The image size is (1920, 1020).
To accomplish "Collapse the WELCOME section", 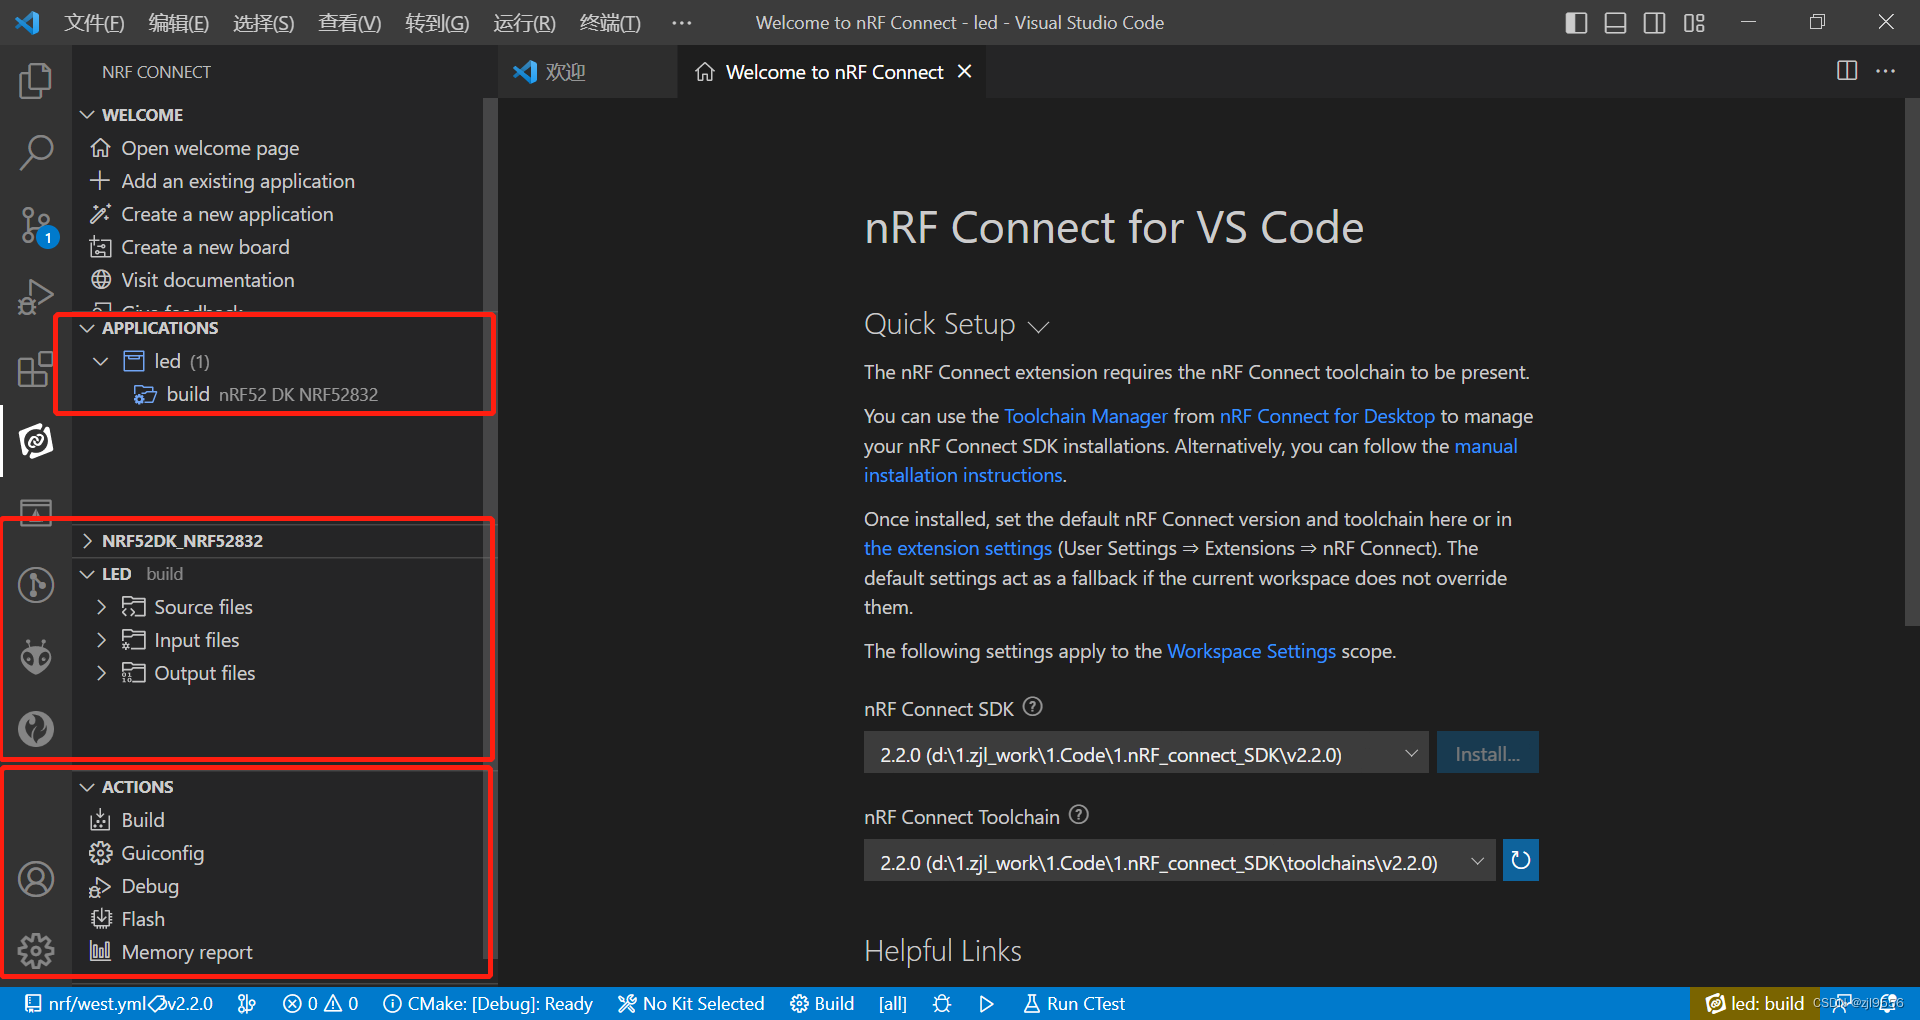I will click(87, 115).
